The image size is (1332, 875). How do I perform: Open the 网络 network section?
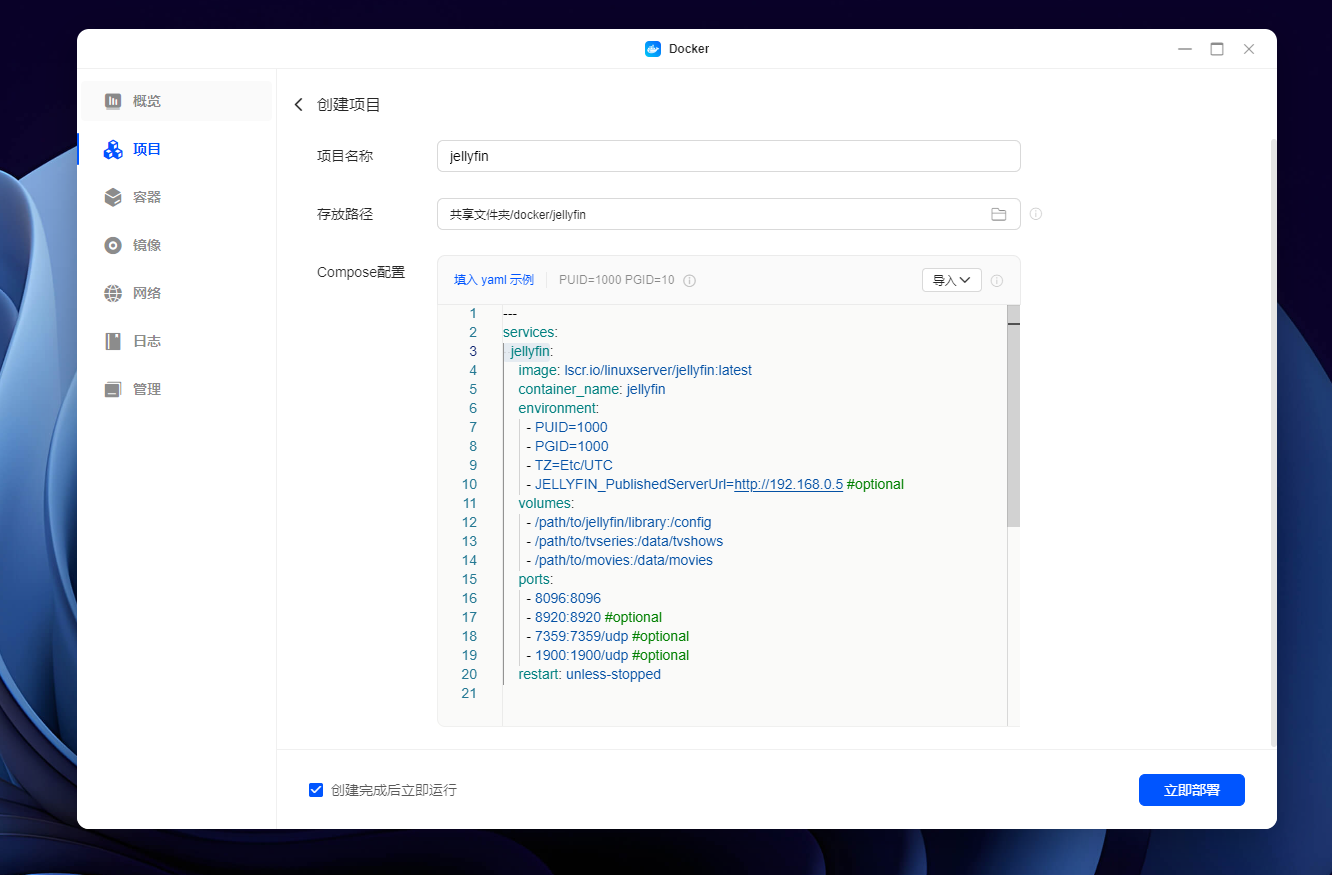(176, 293)
